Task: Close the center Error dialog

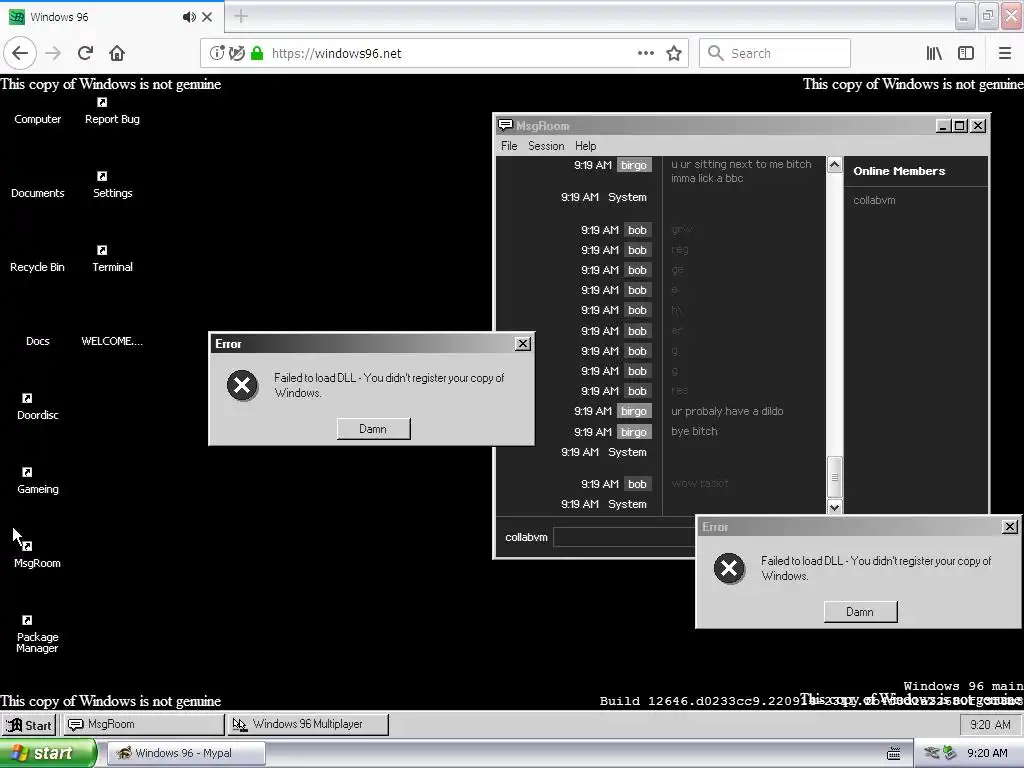Action: 522,344
